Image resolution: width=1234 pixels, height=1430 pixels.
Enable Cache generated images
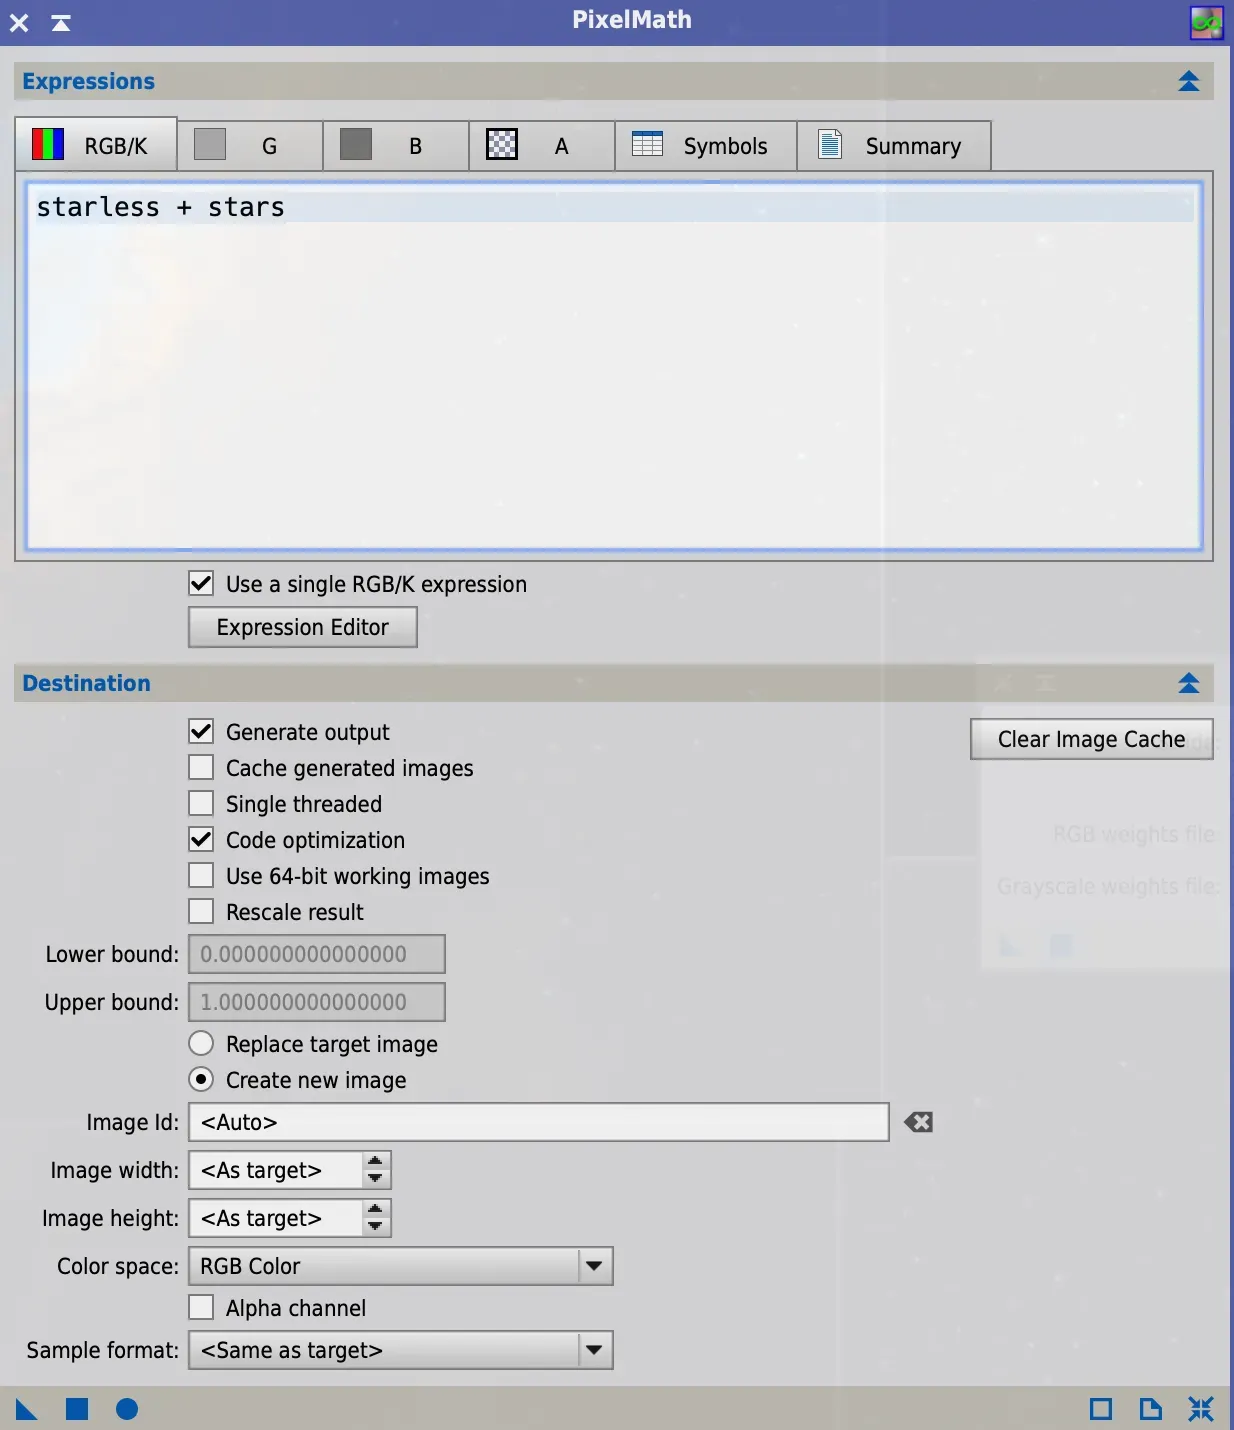(x=201, y=767)
